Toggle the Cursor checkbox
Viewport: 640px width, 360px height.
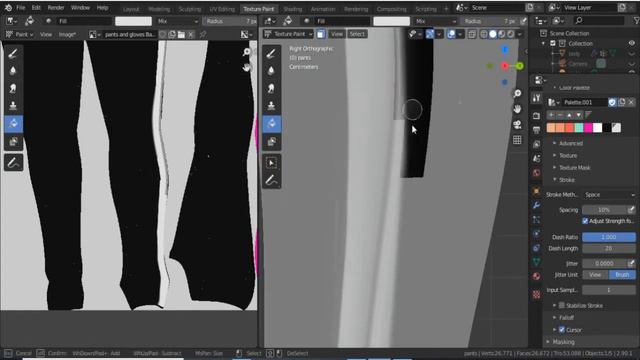pos(562,329)
